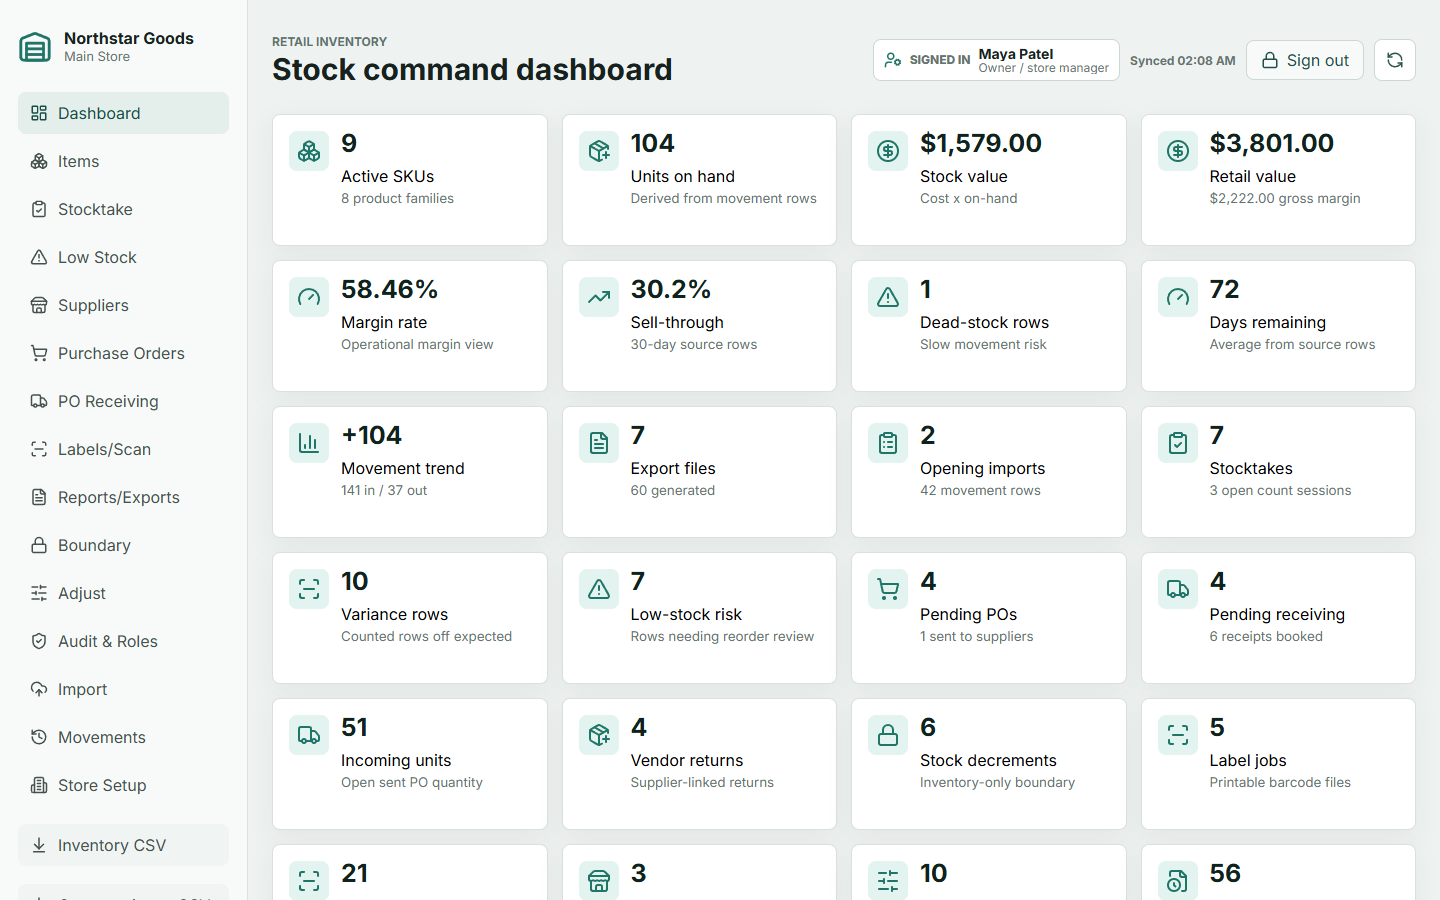Image resolution: width=1440 pixels, height=900 pixels.
Task: Click the 'Printable barcode files' text
Action: [1280, 783]
